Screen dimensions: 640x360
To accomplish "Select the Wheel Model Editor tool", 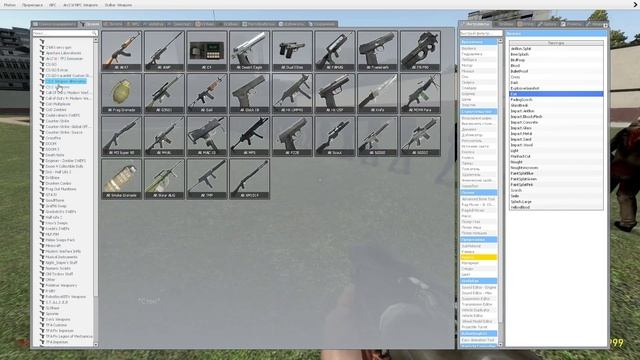I will click(478, 322).
